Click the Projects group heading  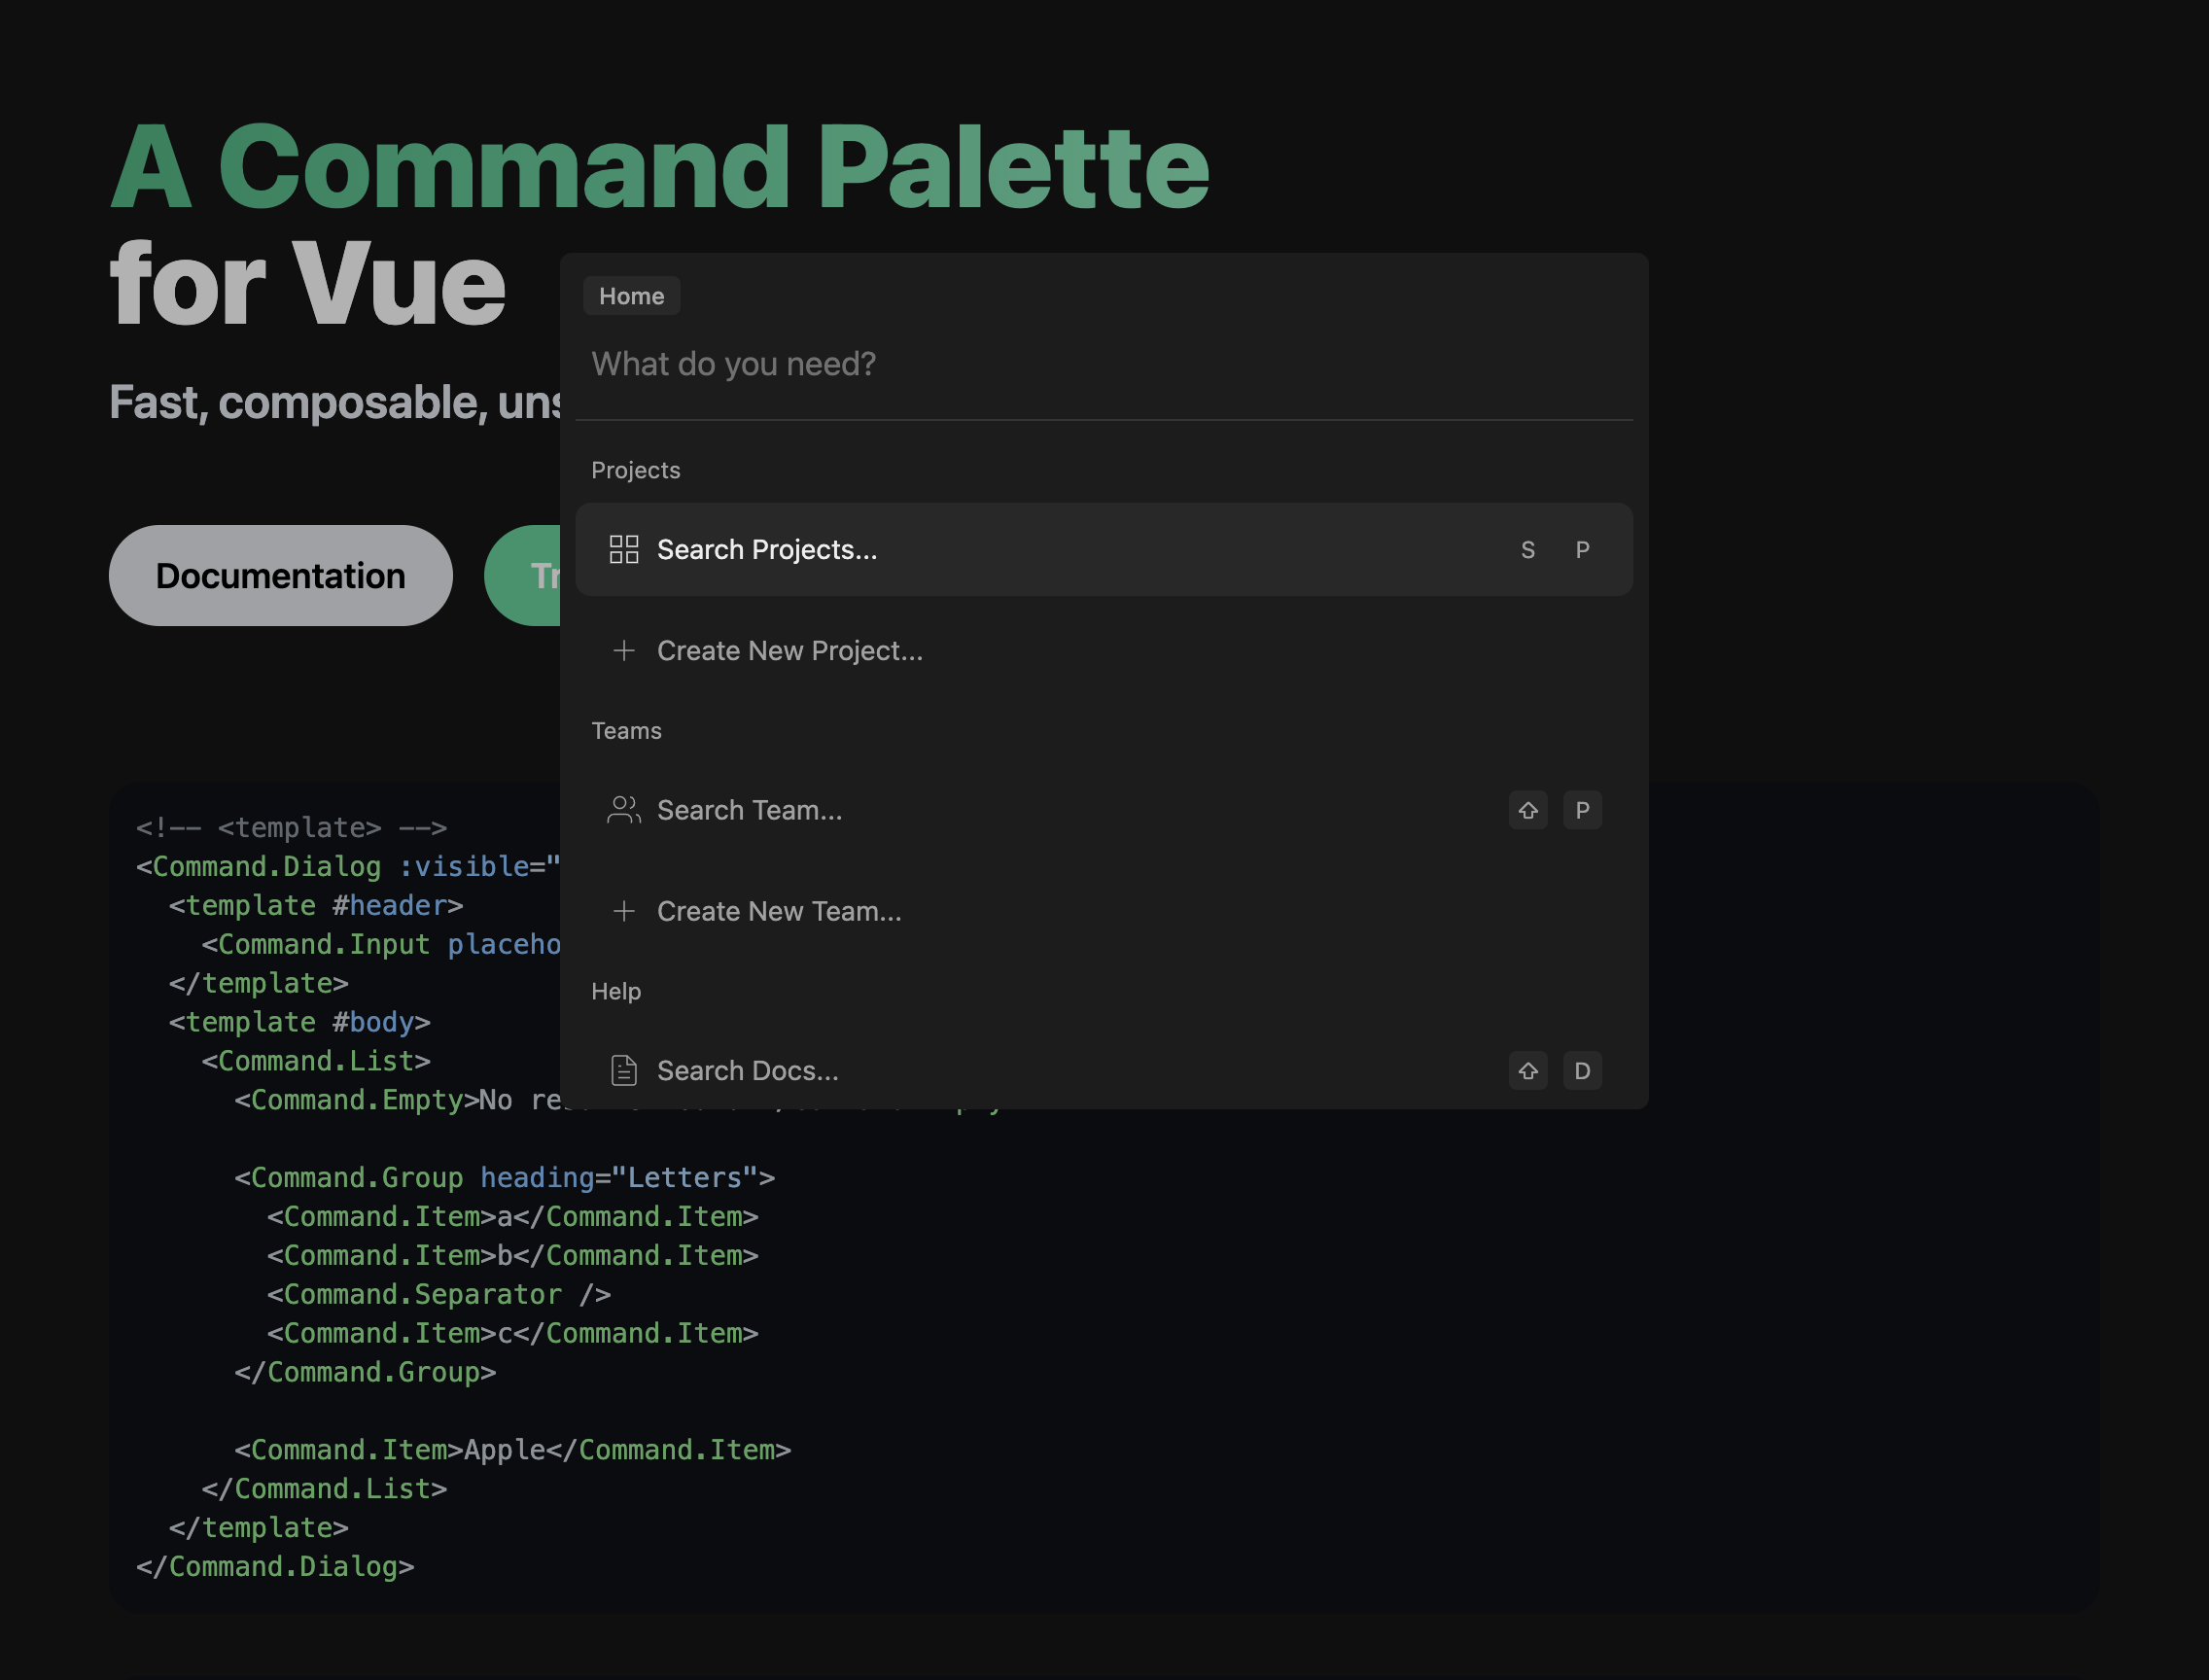[636, 470]
